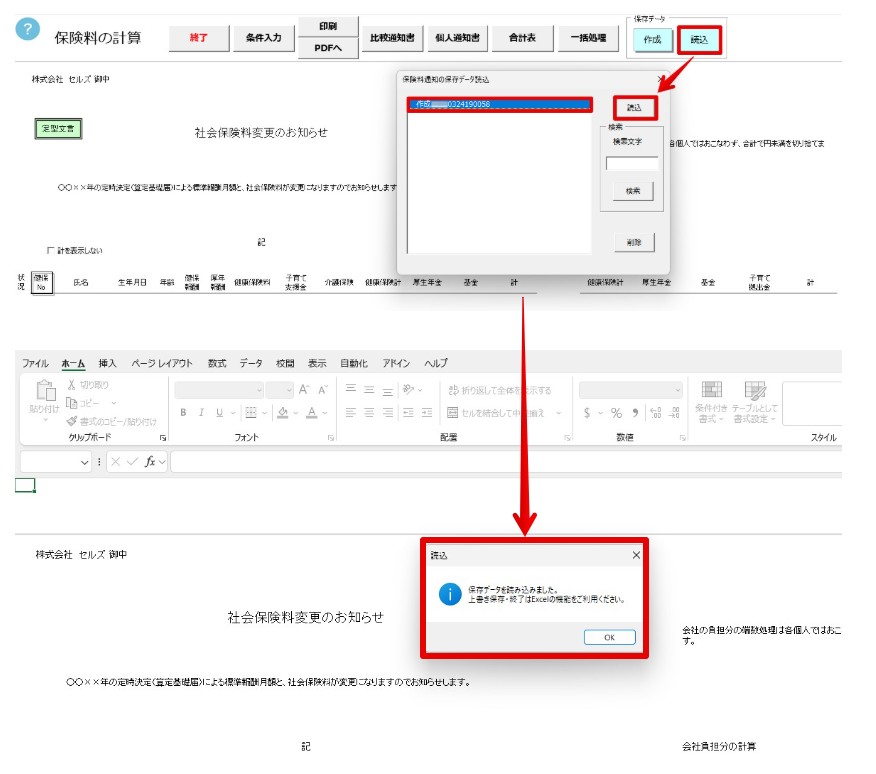Click the 検索文字 search text field

pos(632,163)
